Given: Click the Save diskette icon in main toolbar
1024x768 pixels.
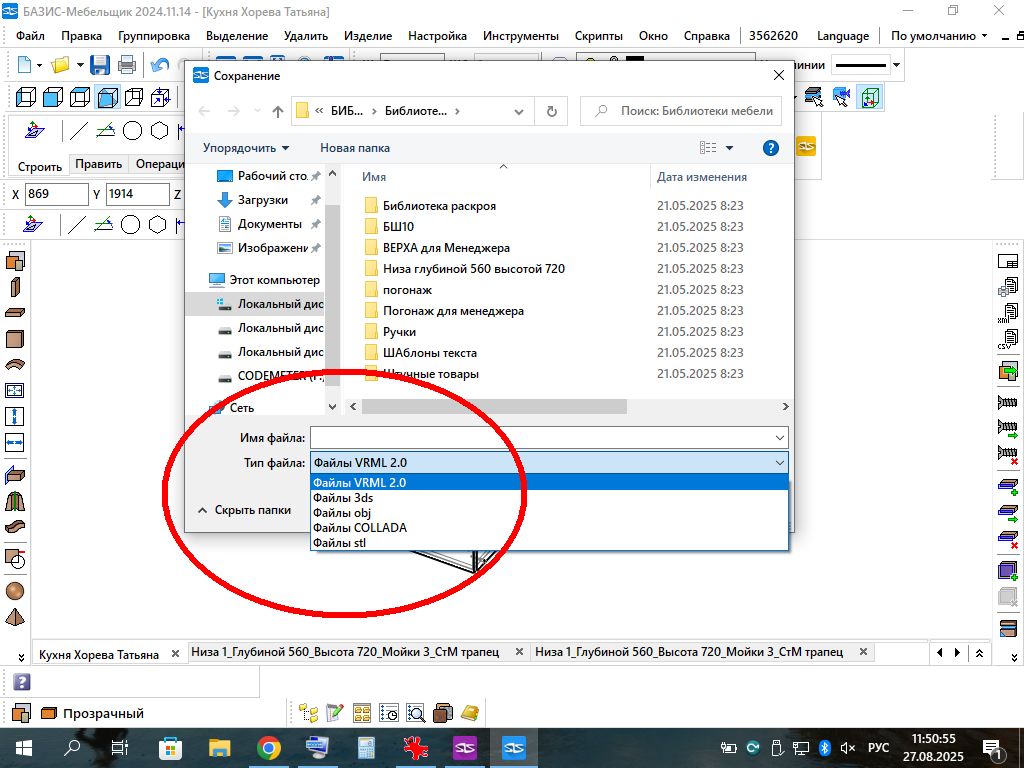Looking at the screenshot, I should pos(99,65).
